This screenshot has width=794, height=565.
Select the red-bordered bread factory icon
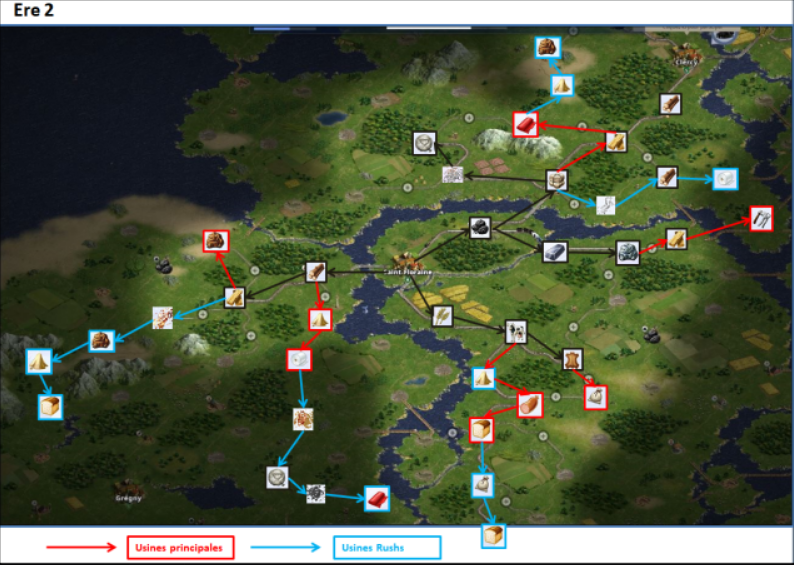coord(482,430)
